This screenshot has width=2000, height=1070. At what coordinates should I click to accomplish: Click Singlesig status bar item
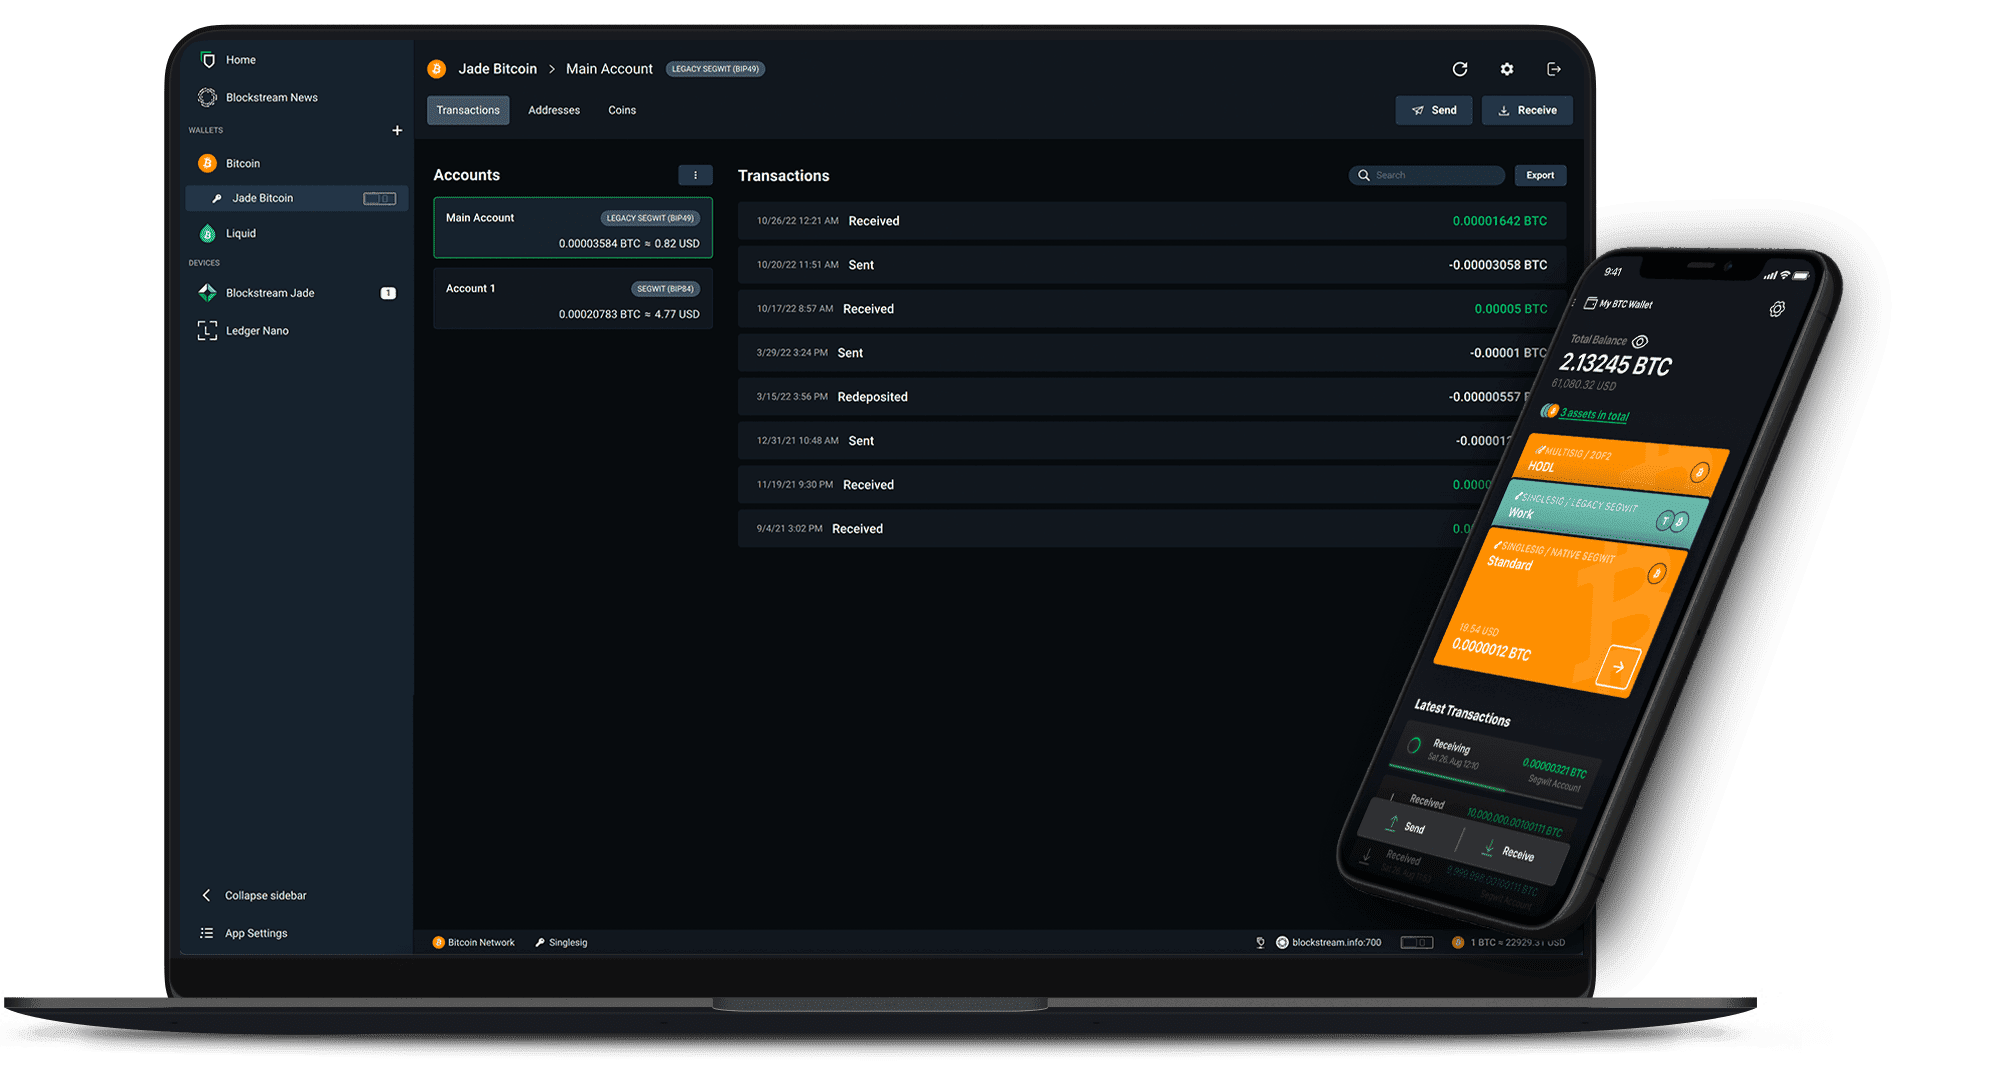[561, 942]
